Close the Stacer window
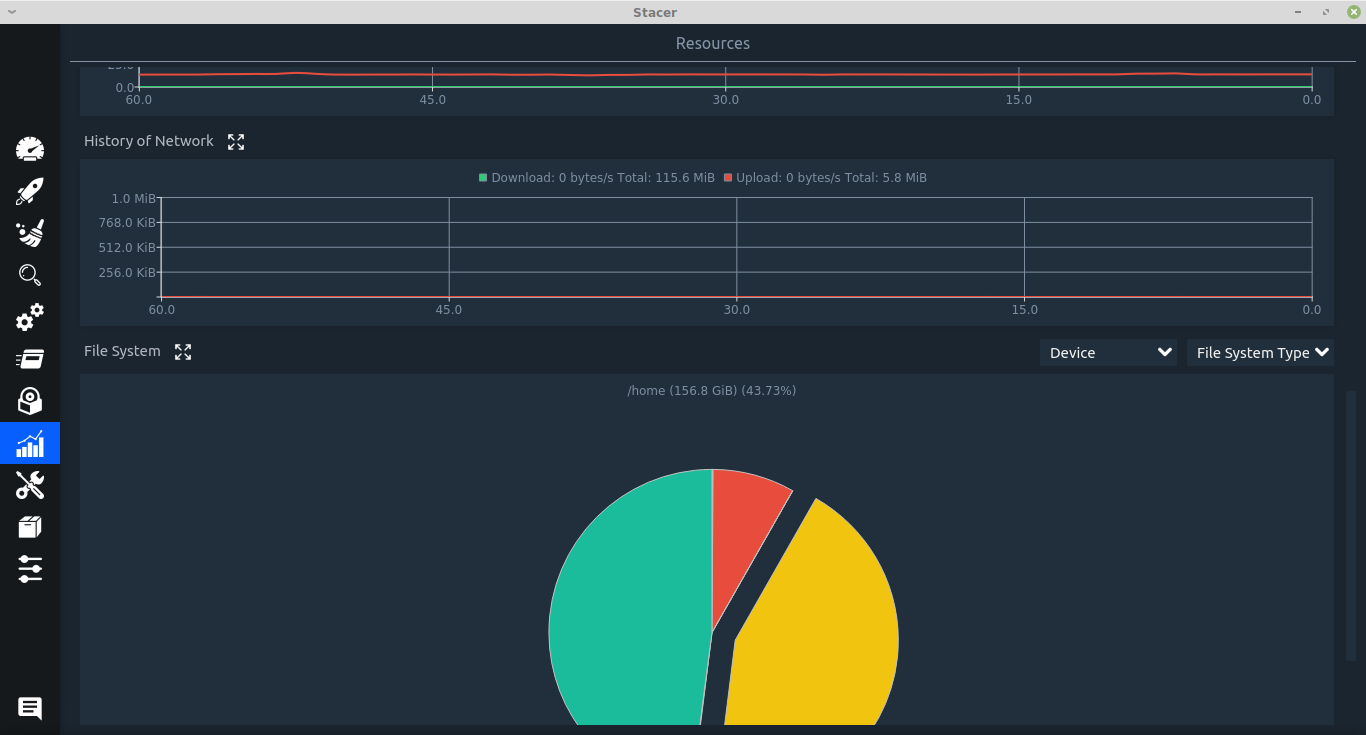The width and height of the screenshot is (1366, 735). (x=1353, y=12)
